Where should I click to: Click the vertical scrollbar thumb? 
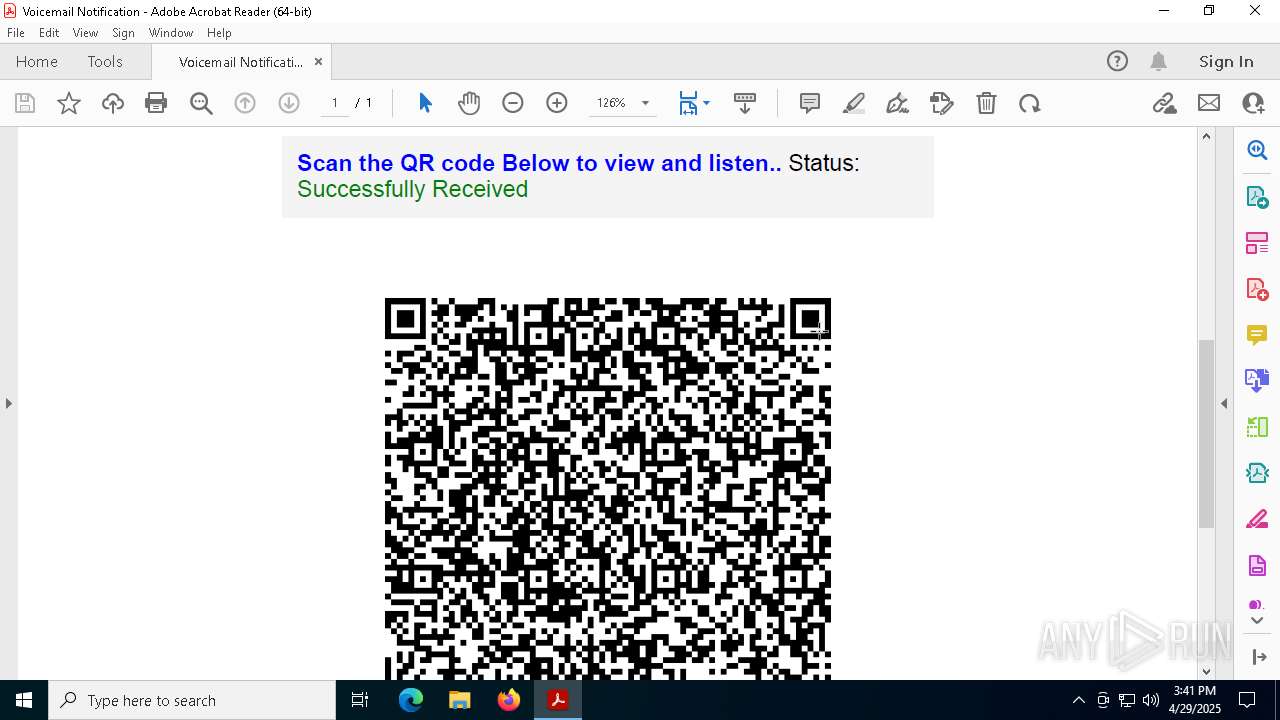pyautogui.click(x=1206, y=433)
